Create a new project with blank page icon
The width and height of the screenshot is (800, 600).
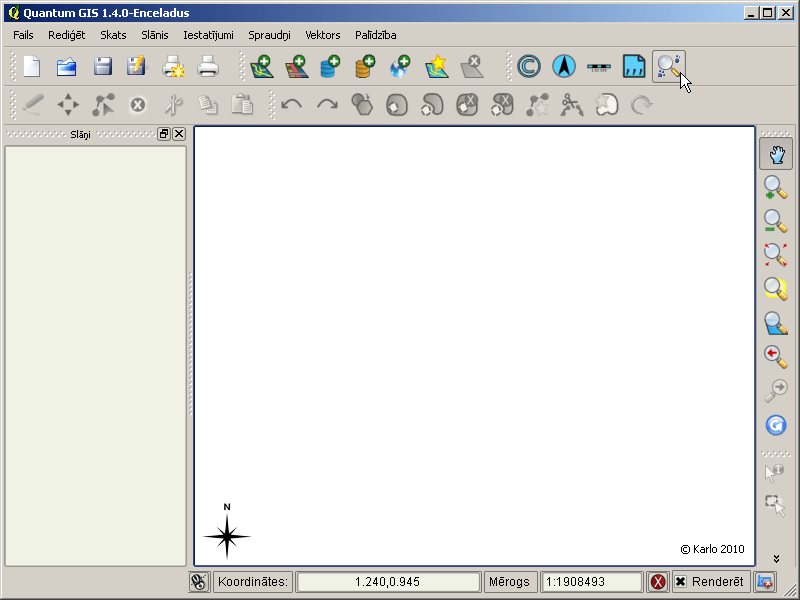(32, 66)
